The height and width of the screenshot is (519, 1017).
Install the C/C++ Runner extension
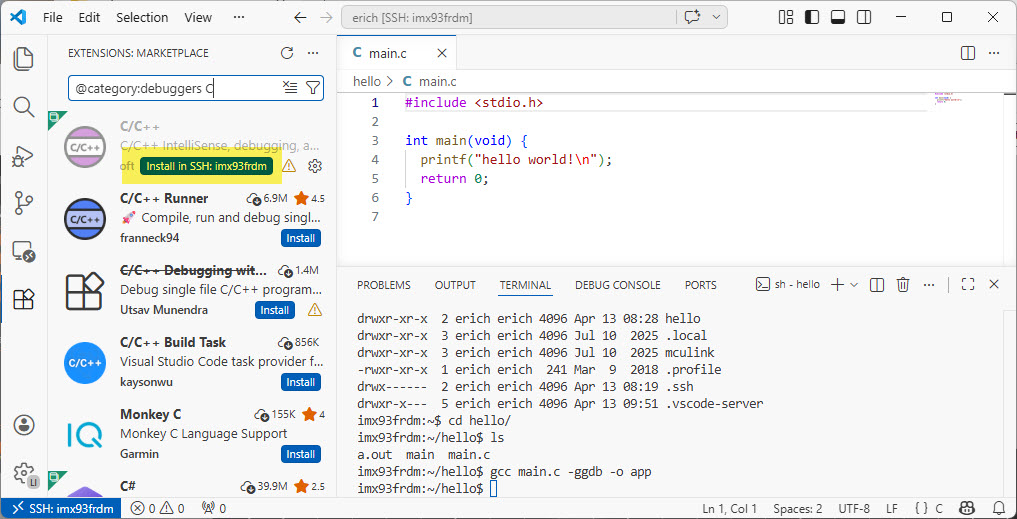tap(301, 238)
